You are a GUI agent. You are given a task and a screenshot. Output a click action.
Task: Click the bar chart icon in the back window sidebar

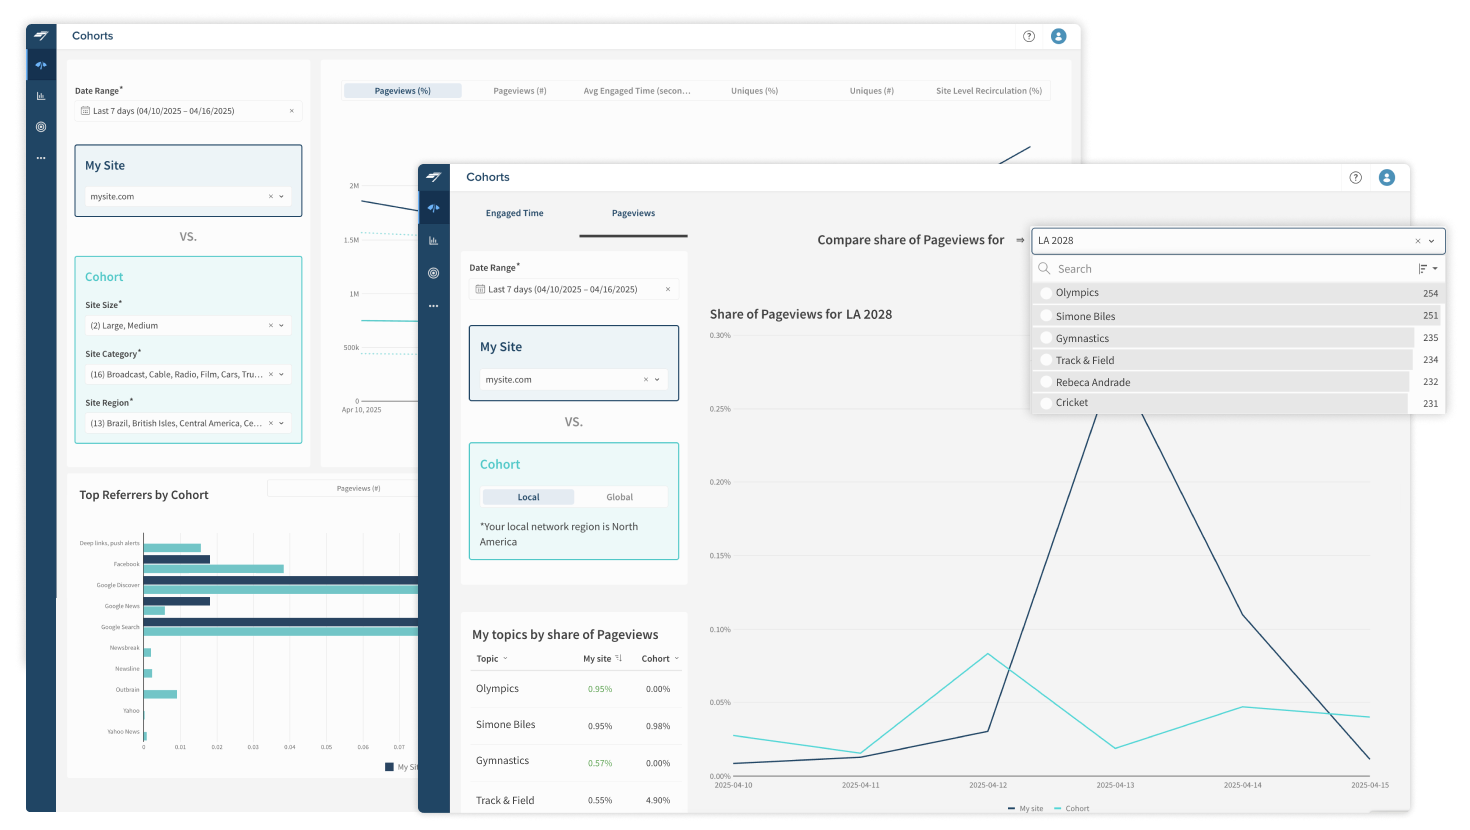tap(41, 96)
